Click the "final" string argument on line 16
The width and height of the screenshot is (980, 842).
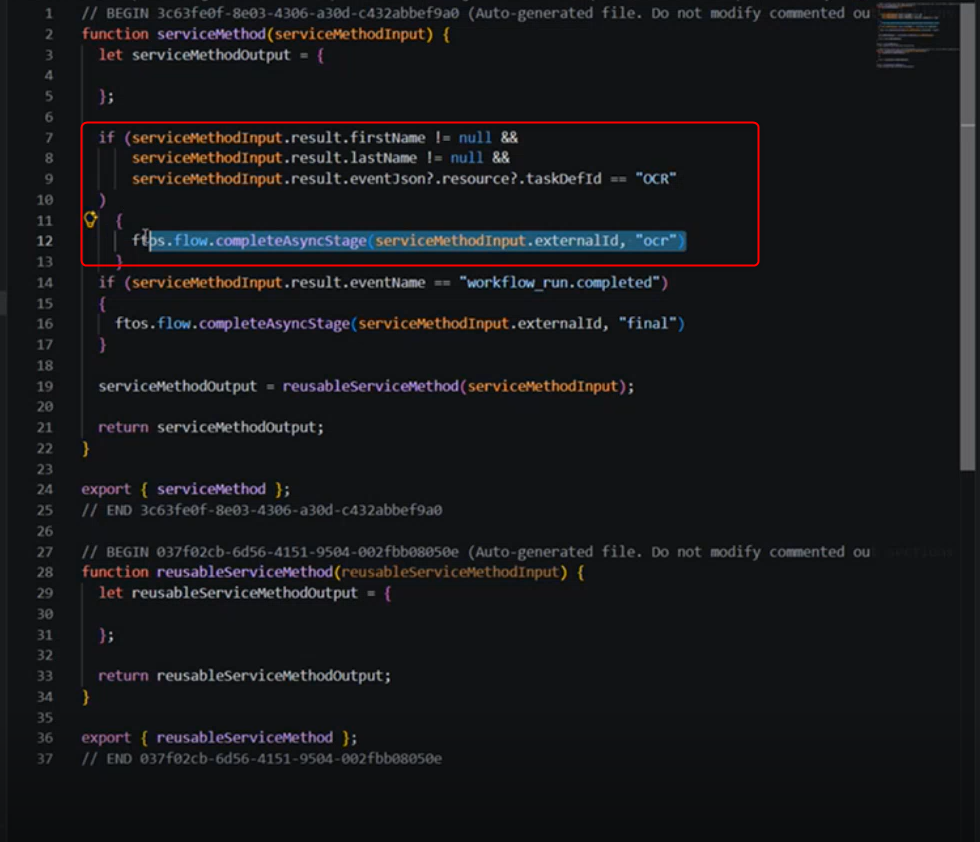click(648, 324)
